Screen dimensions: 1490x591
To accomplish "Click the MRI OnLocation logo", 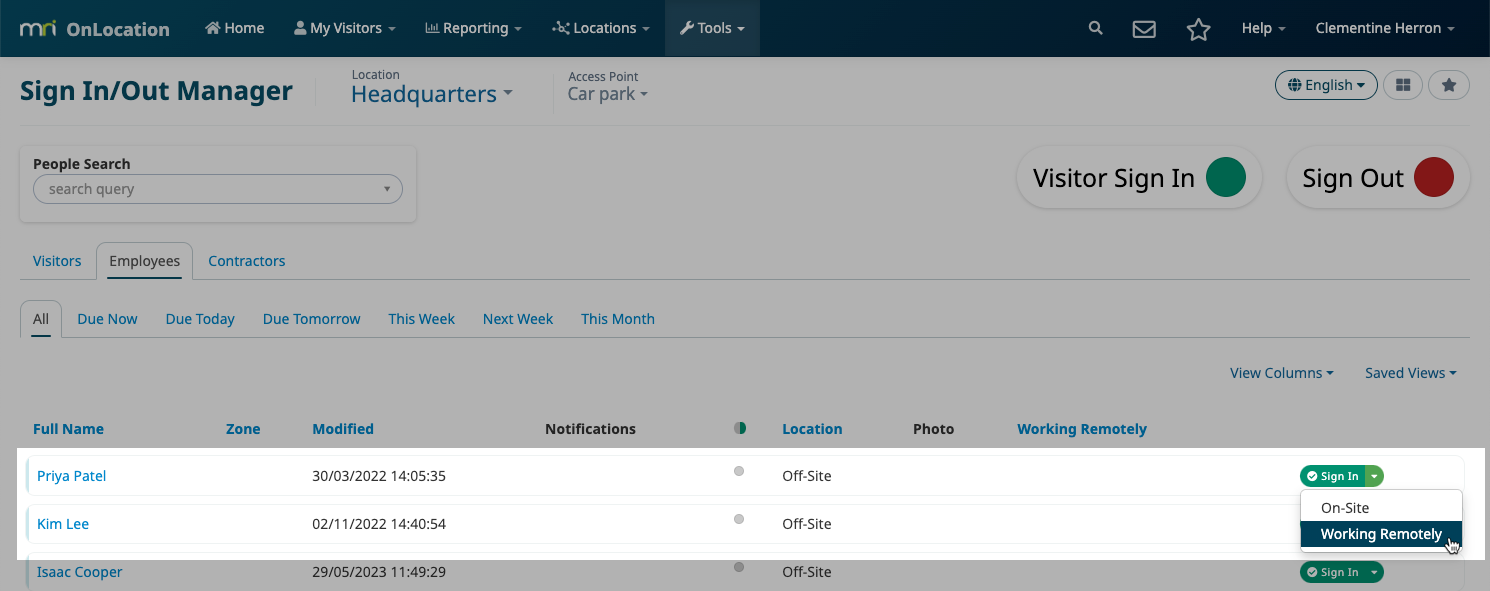I will coord(95,28).
